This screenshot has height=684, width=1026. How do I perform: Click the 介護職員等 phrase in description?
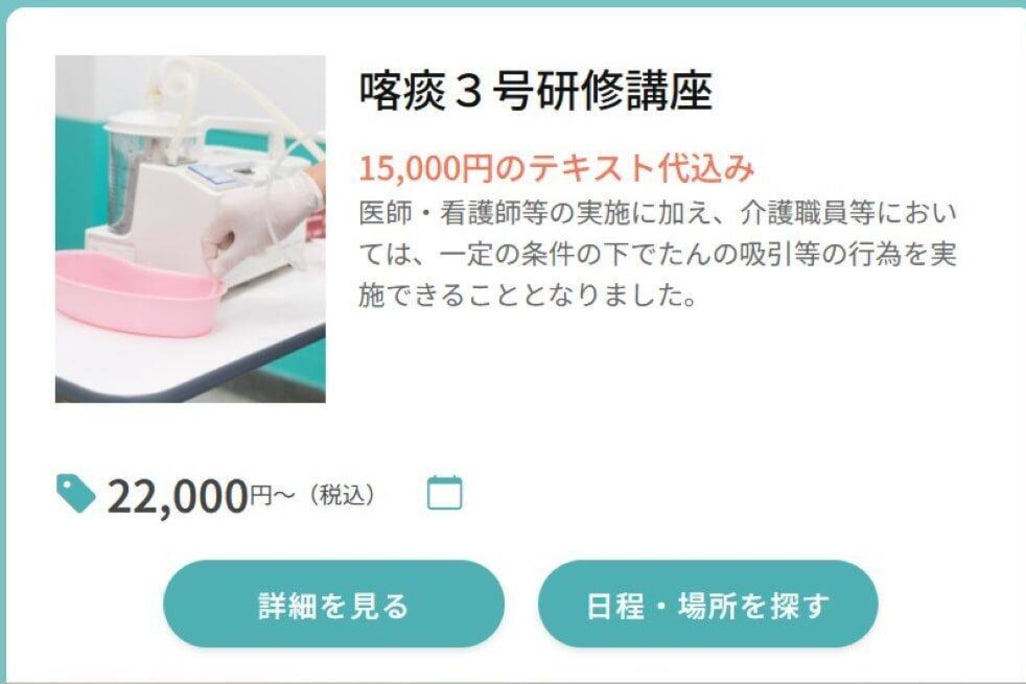click(807, 213)
